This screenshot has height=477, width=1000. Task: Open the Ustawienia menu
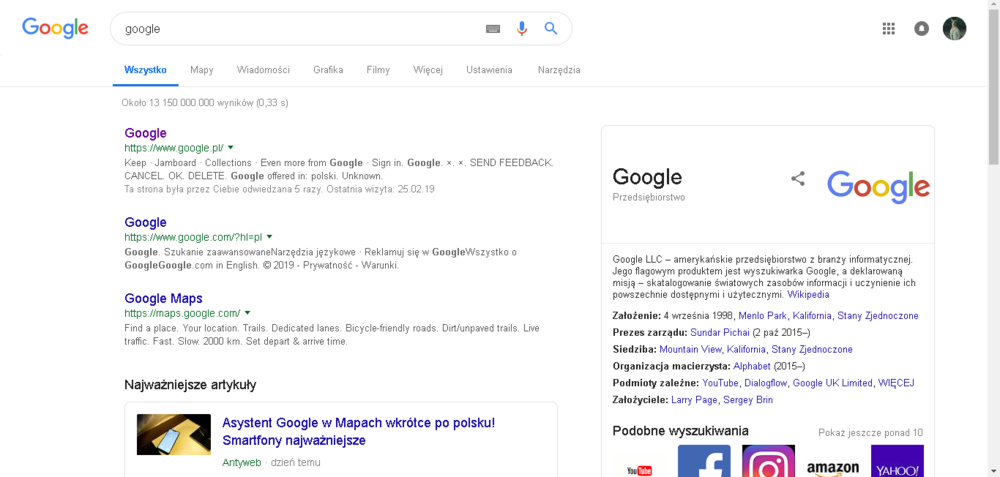coord(489,70)
